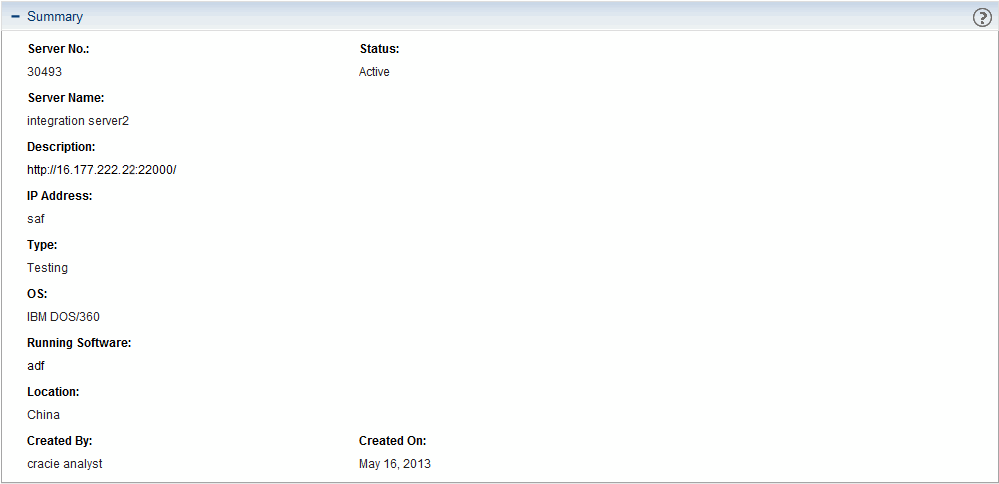Open the help question mark icon
The width and height of the screenshot is (999, 484).
tap(982, 18)
